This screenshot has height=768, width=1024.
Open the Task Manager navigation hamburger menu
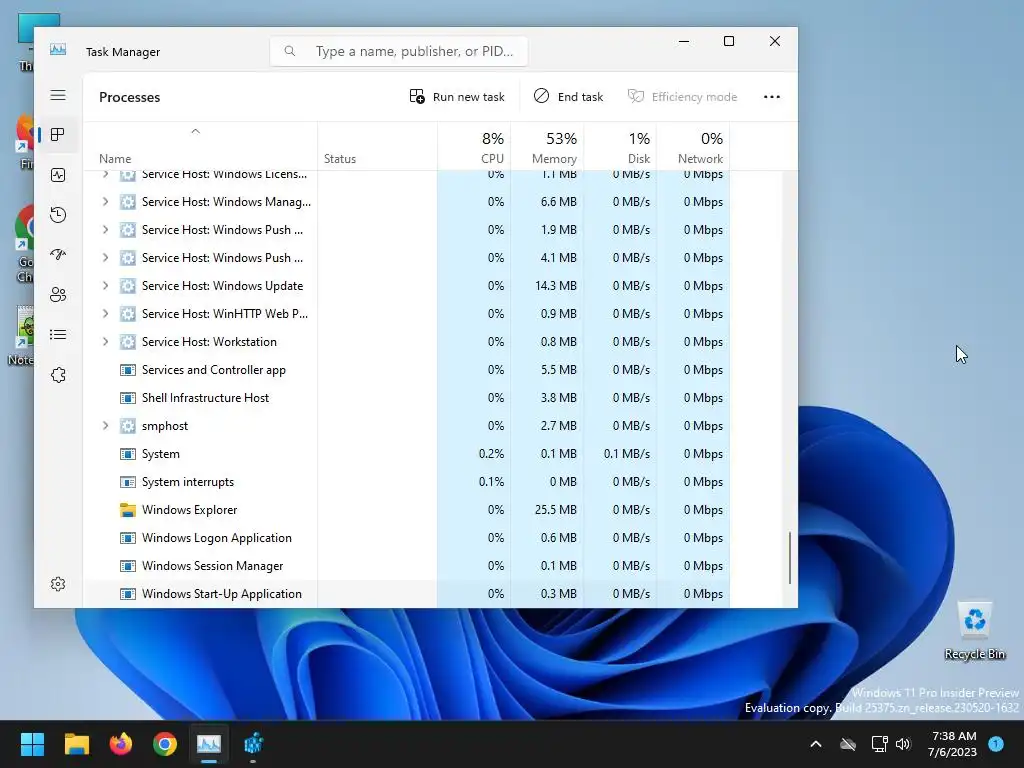58,95
